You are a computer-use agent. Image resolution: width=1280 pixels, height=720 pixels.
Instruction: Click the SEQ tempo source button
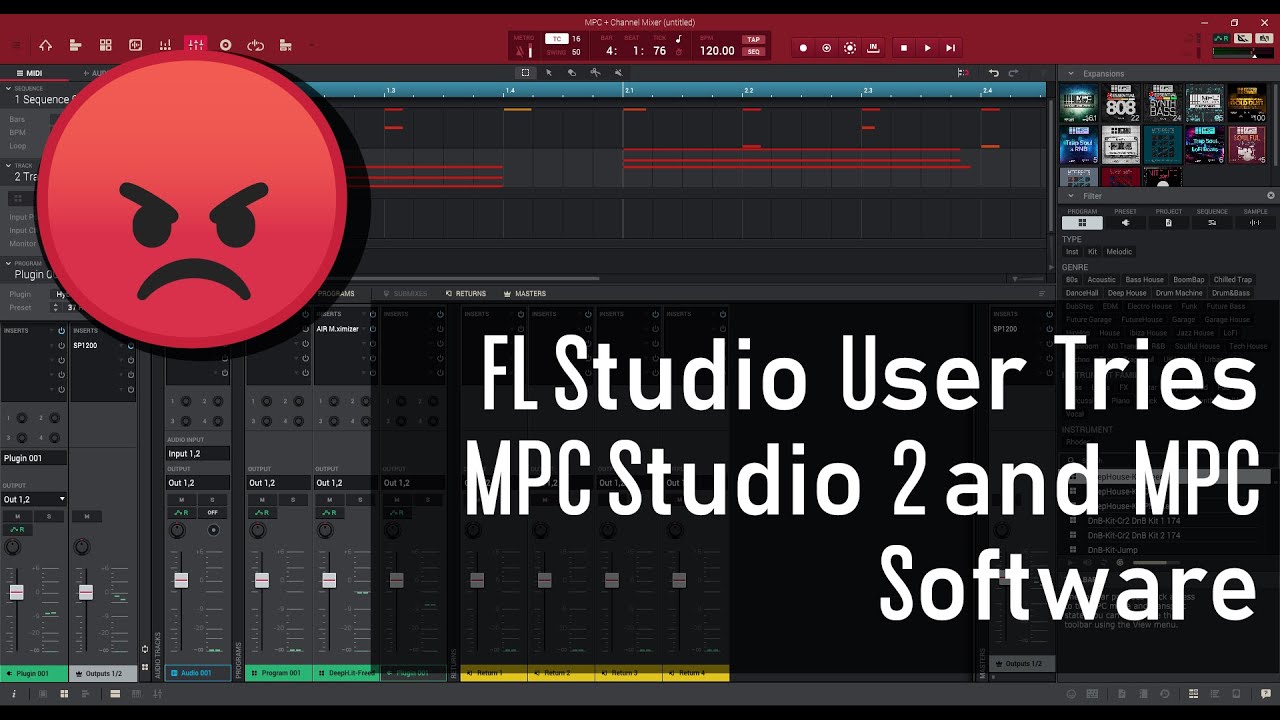pyautogui.click(x=753, y=52)
